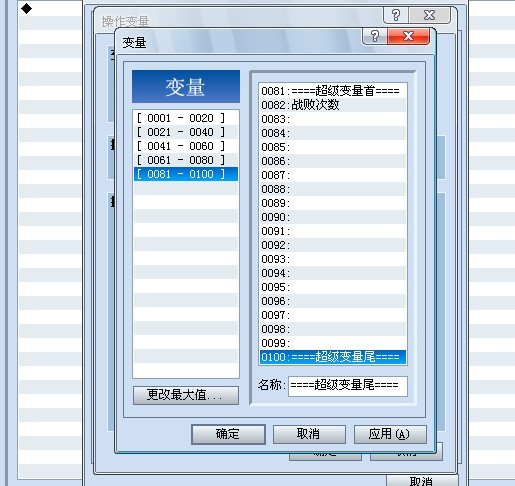The width and height of the screenshot is (515, 486).
Task: Select empty variable 0088
Action: pyautogui.click(x=333, y=189)
